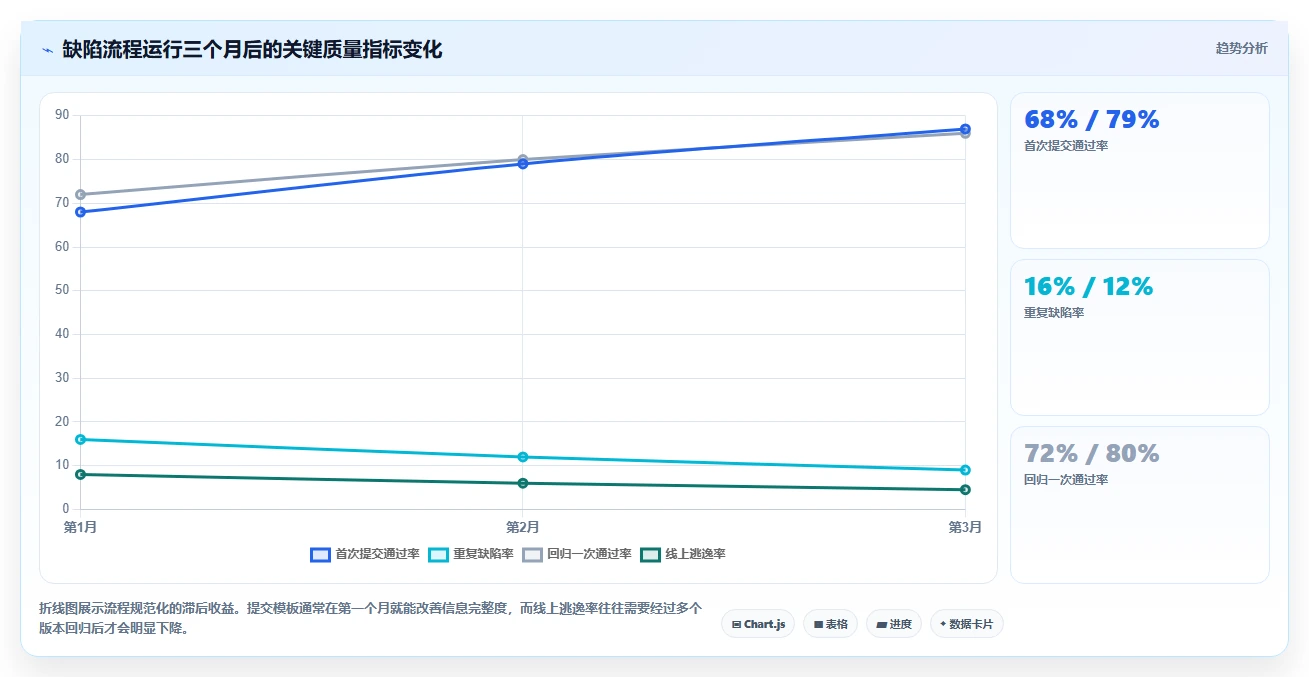Click the 趋势分析 label

click(1241, 48)
